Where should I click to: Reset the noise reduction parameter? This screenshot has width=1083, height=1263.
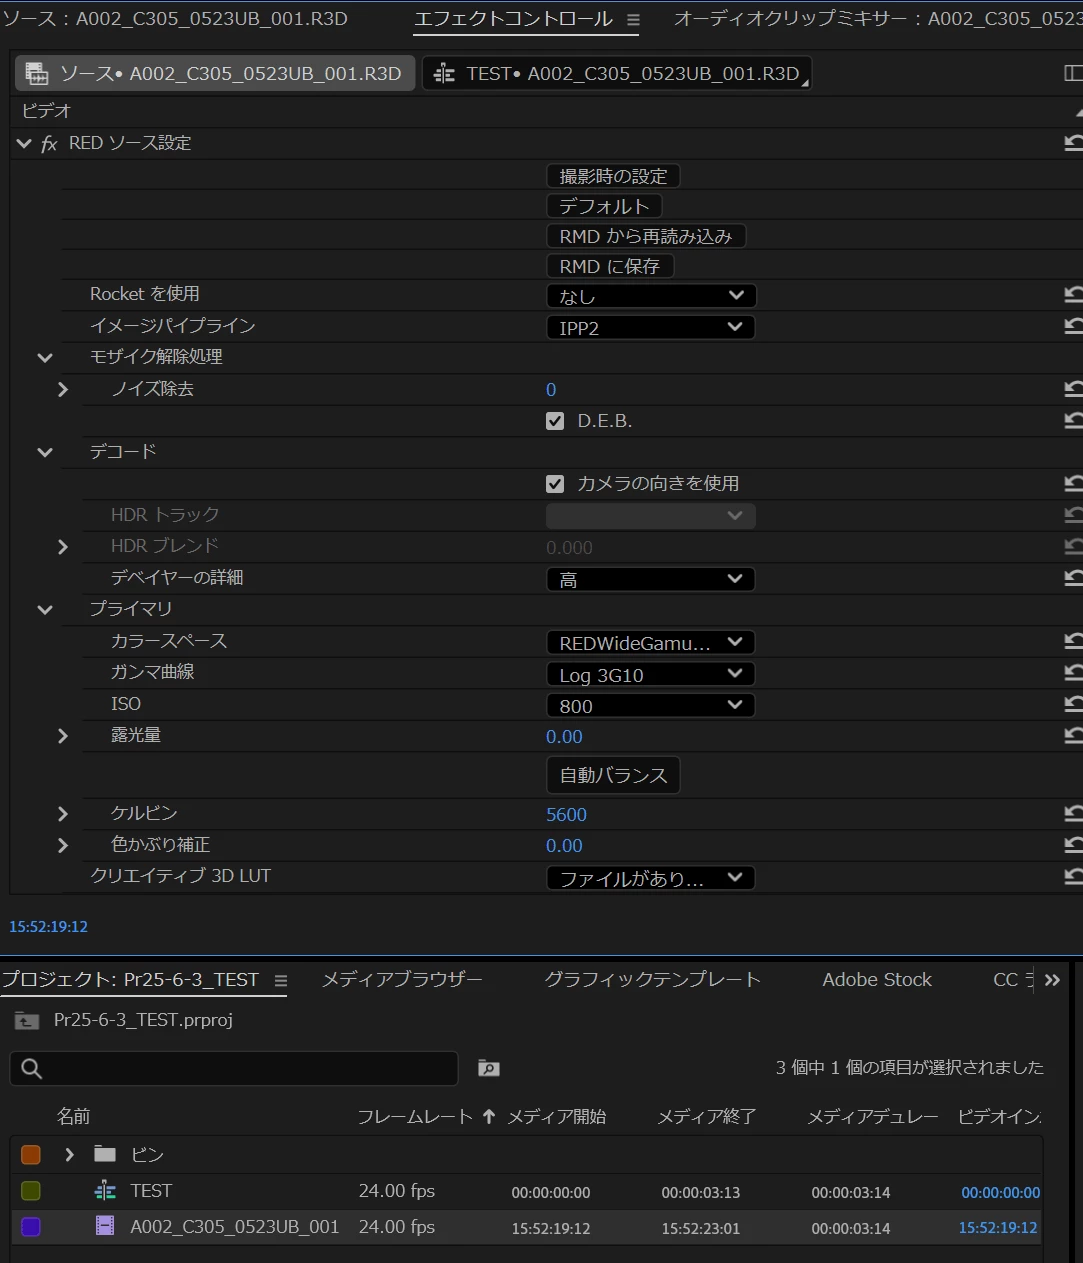[1073, 389]
